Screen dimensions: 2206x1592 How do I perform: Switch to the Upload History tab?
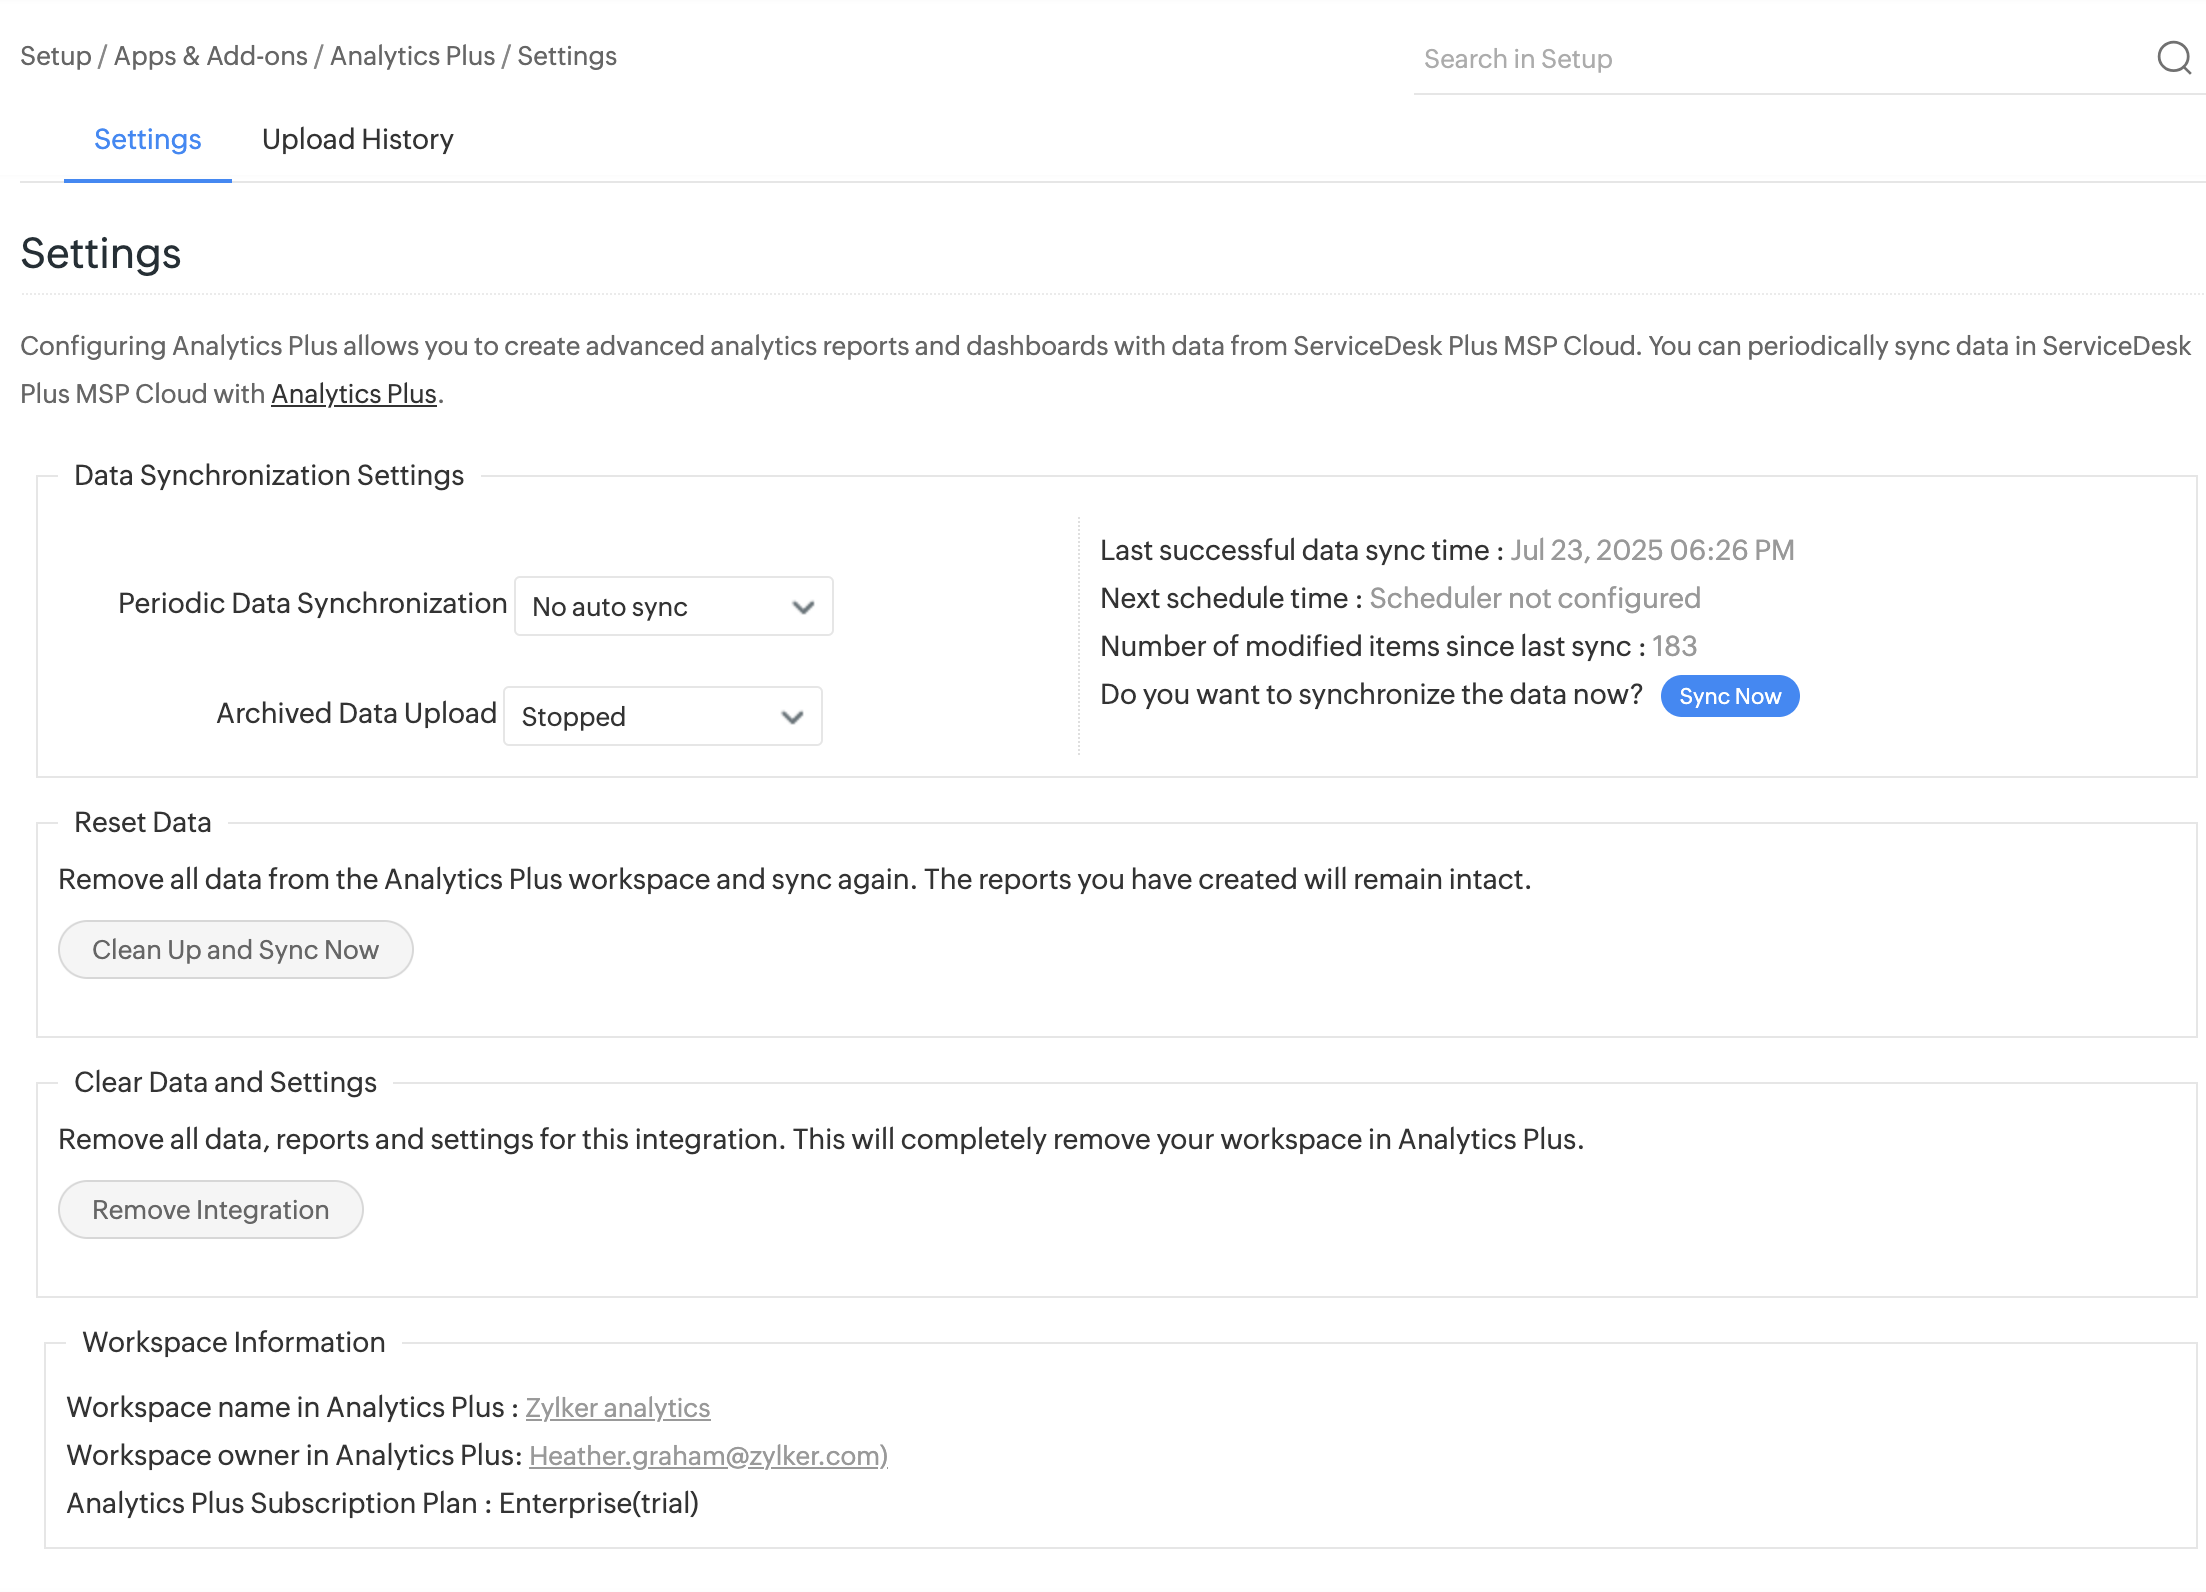click(357, 139)
